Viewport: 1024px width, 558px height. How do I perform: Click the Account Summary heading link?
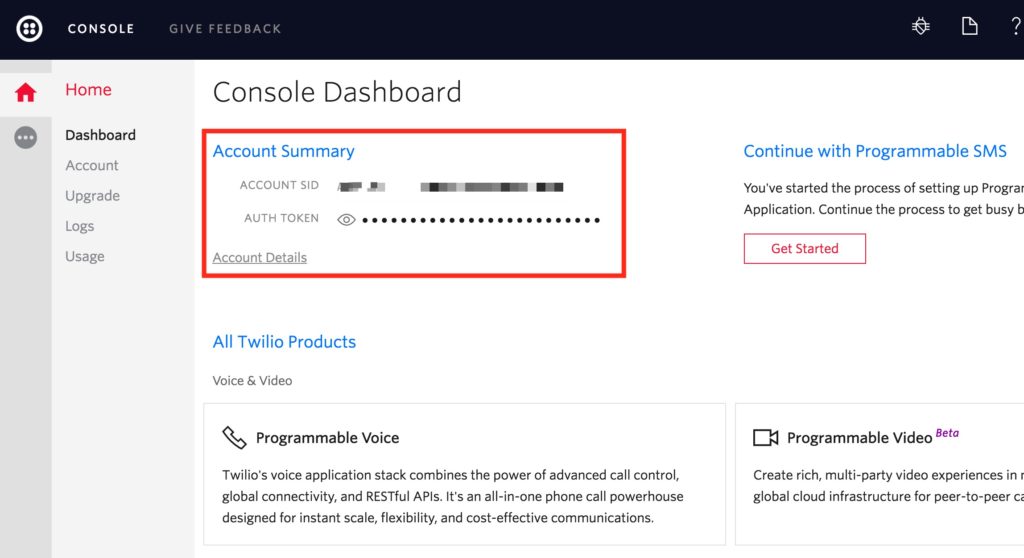pyautogui.click(x=283, y=151)
